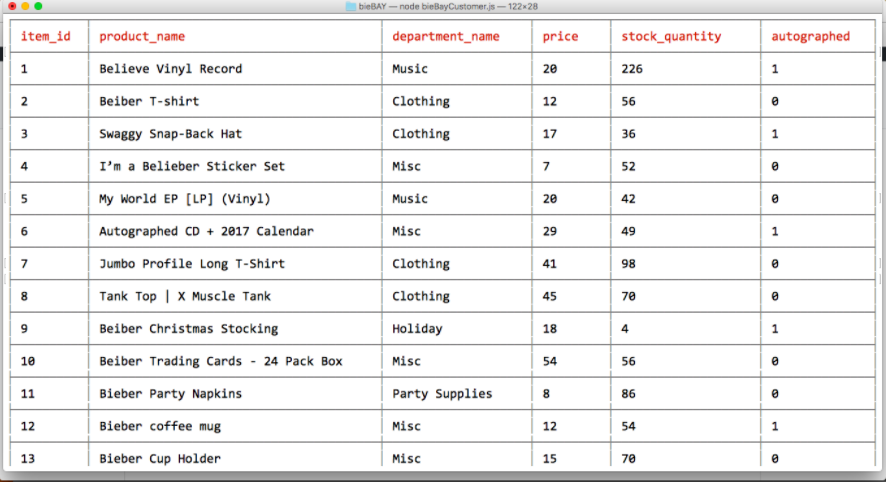Click the item_id column header
Image resolution: width=887 pixels, height=482 pixels.
click(x=45, y=37)
